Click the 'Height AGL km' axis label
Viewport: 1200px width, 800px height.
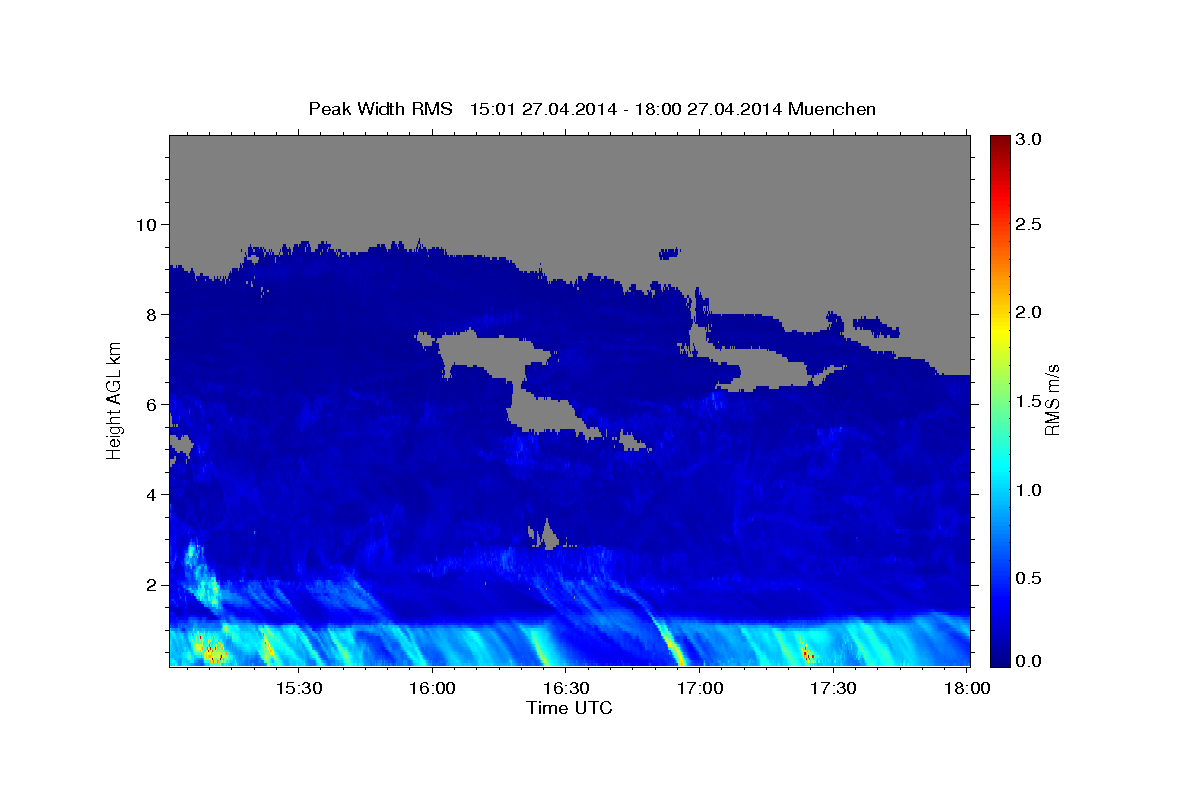[115, 400]
